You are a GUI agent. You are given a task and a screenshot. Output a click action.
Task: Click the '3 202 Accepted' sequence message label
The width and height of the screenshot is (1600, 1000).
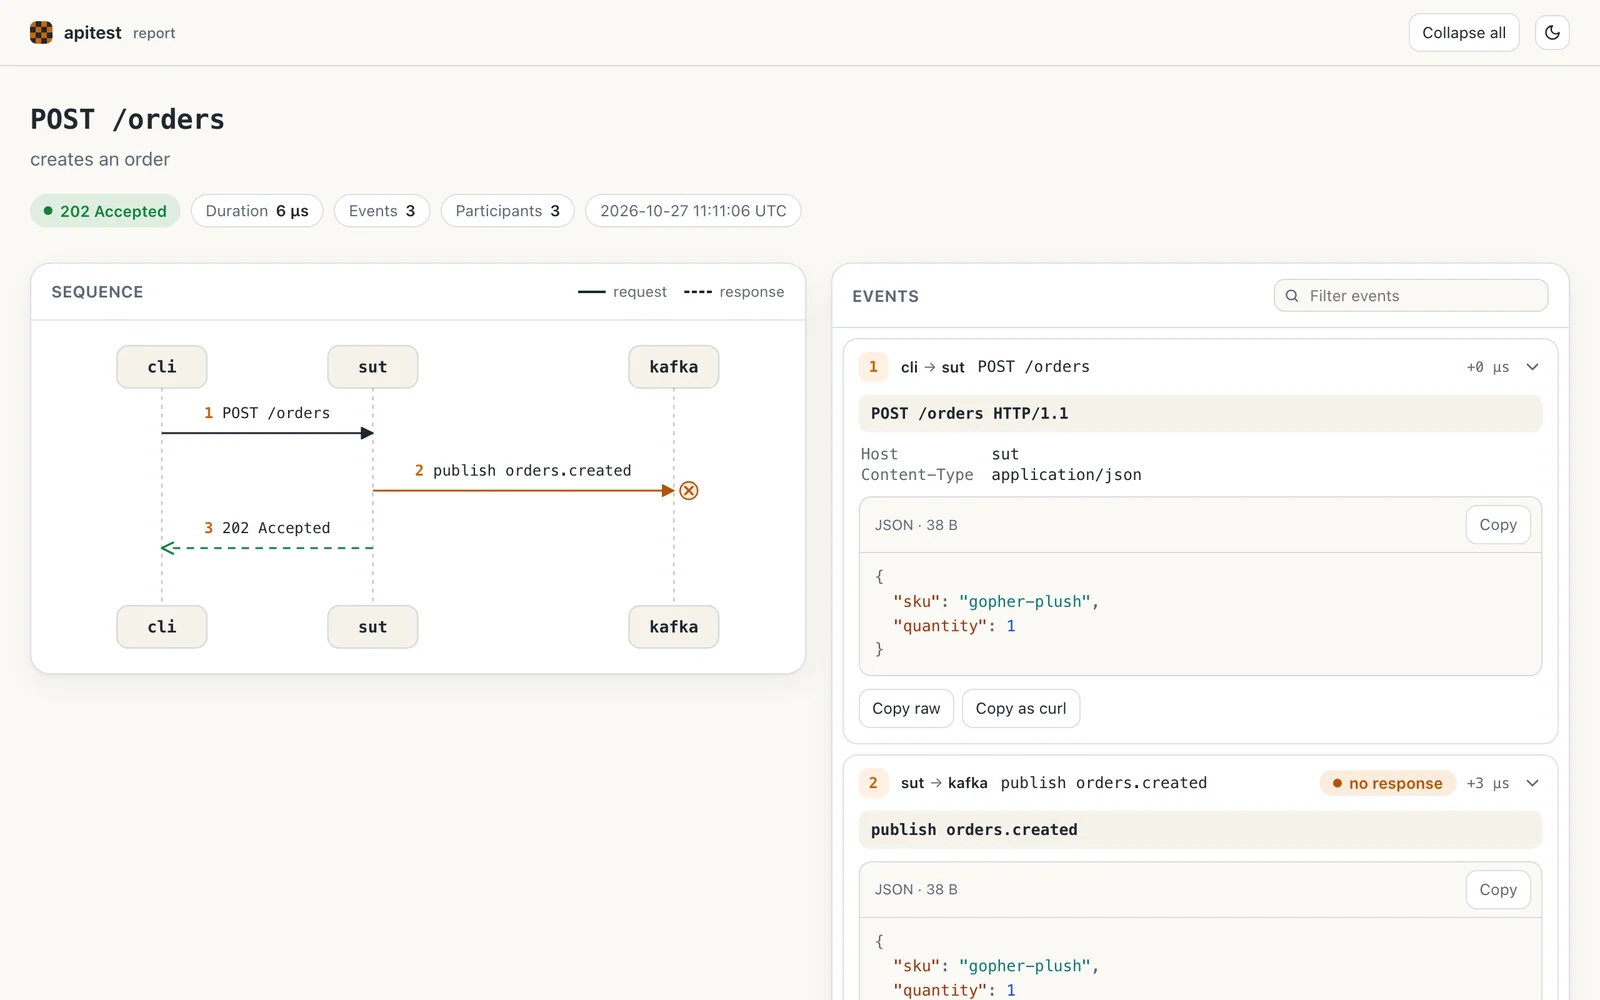267,528
